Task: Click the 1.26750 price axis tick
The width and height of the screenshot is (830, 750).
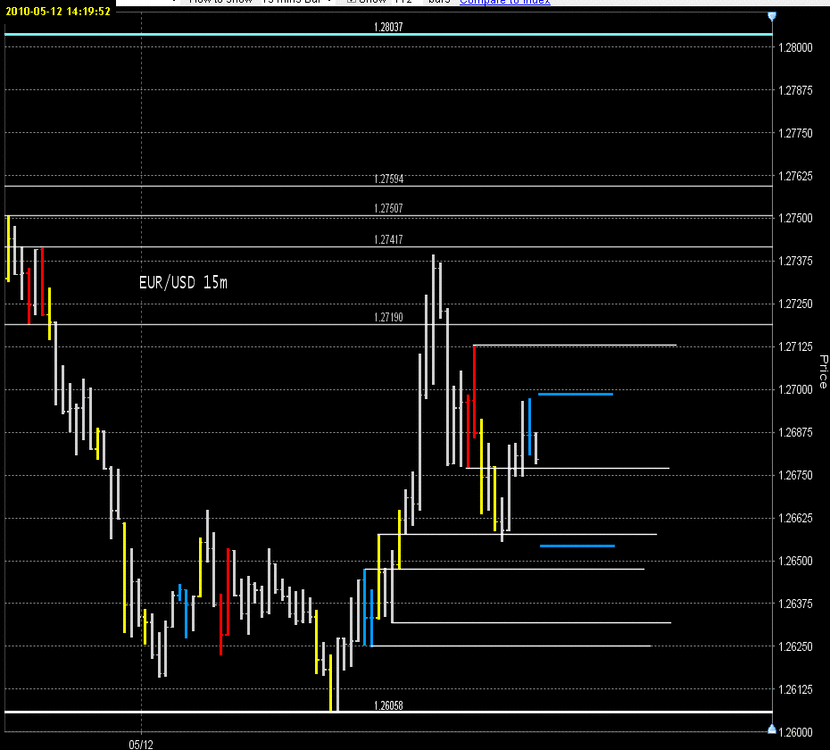Action: tap(795, 475)
